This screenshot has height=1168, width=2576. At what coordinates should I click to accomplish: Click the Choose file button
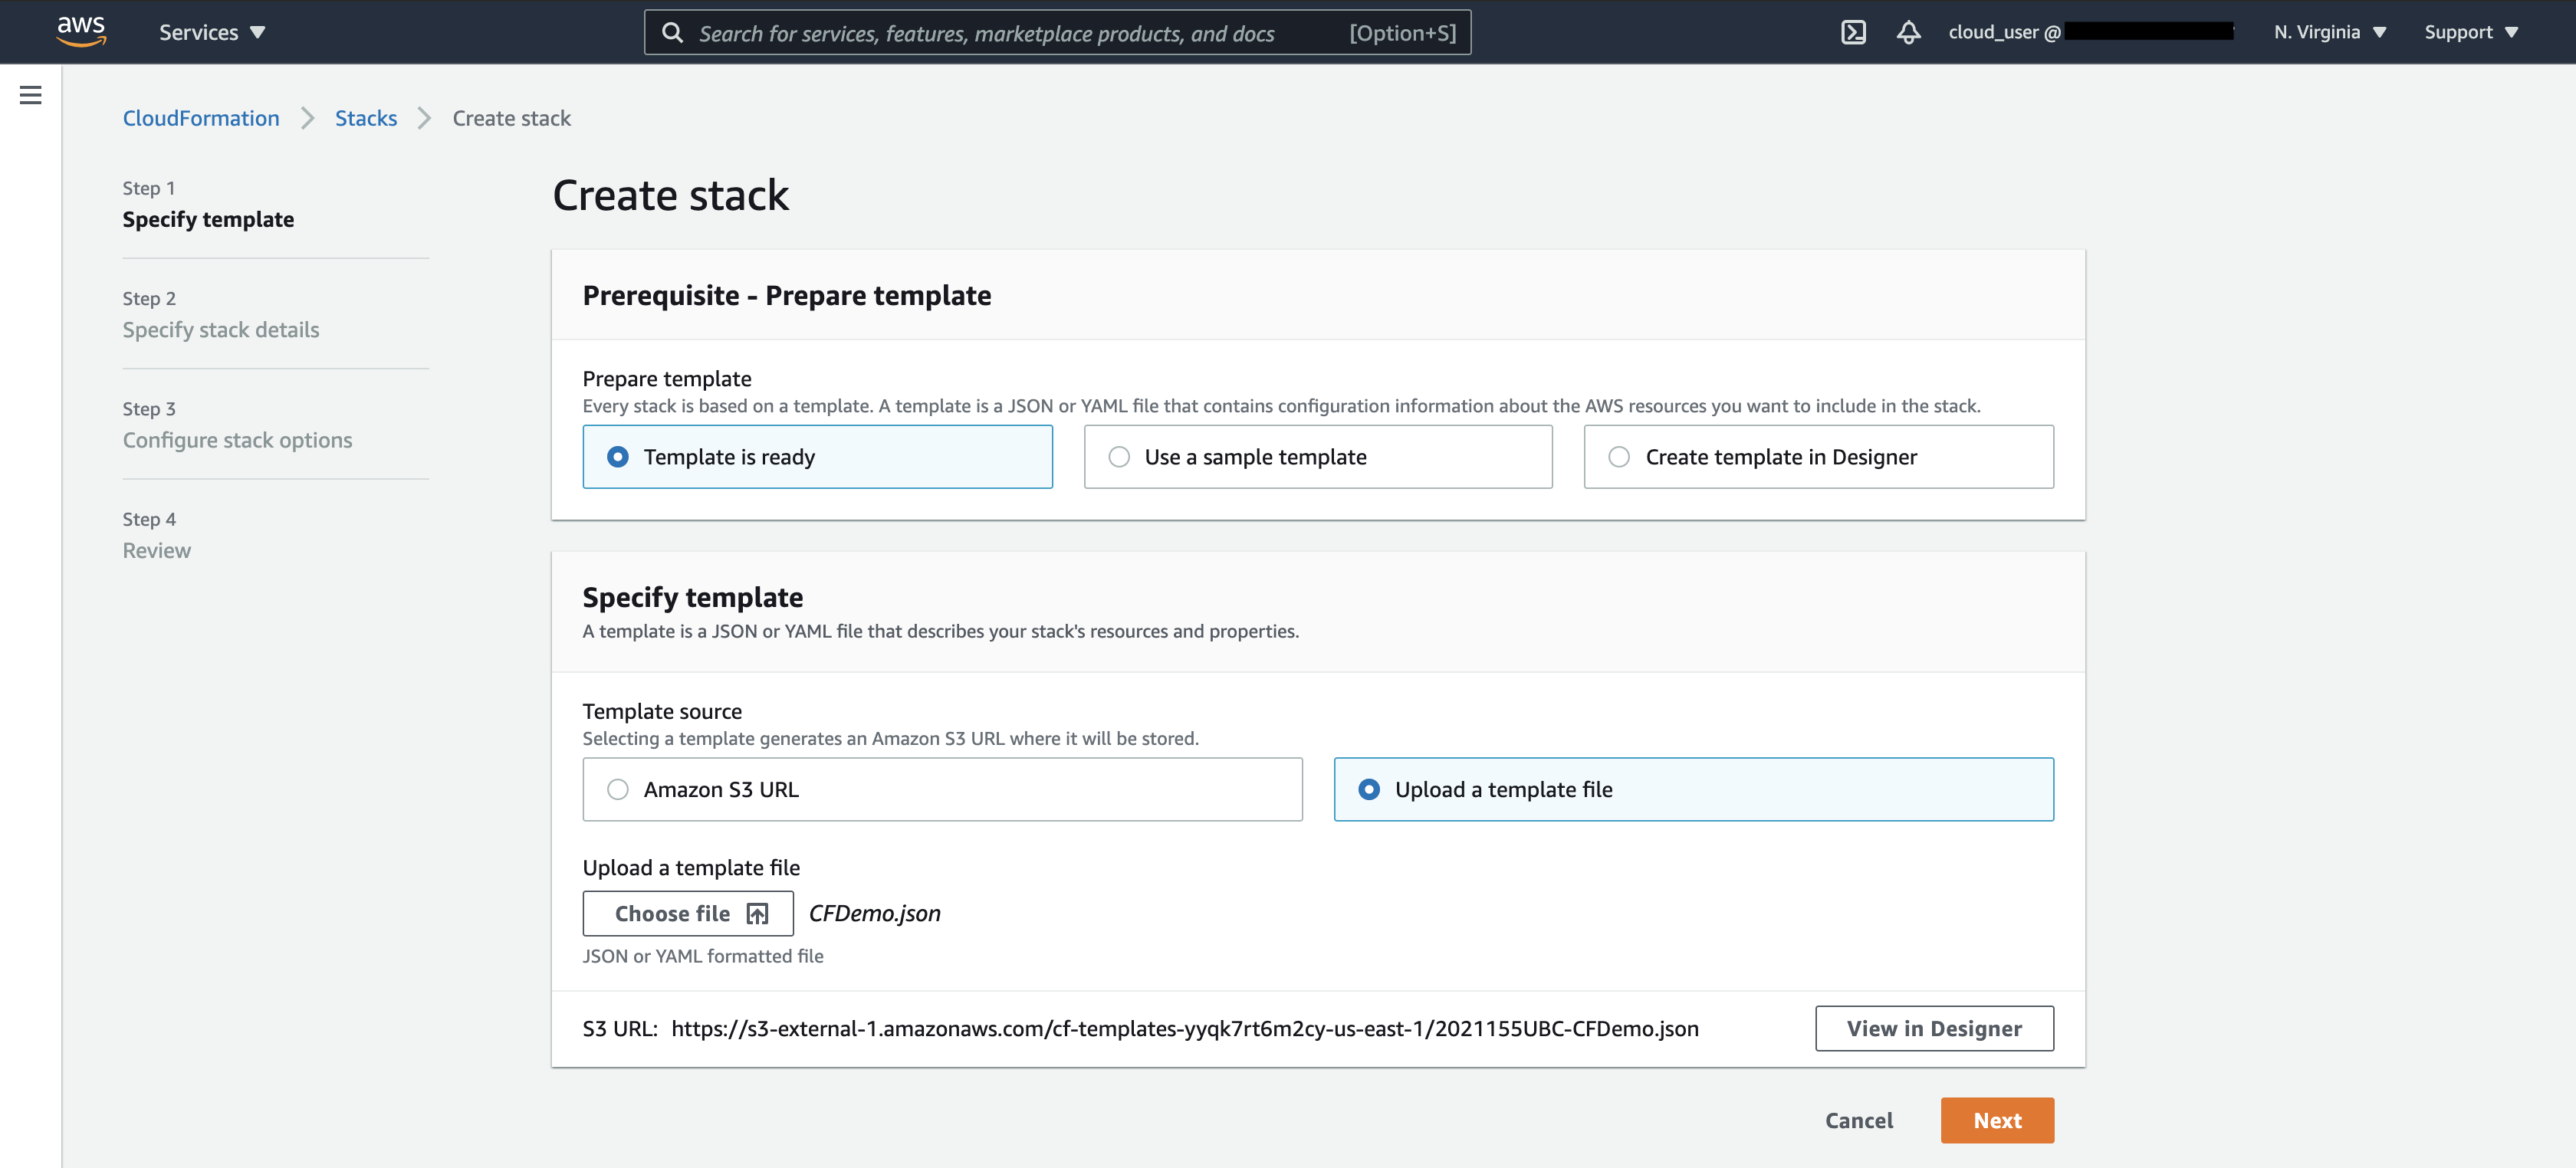click(688, 913)
